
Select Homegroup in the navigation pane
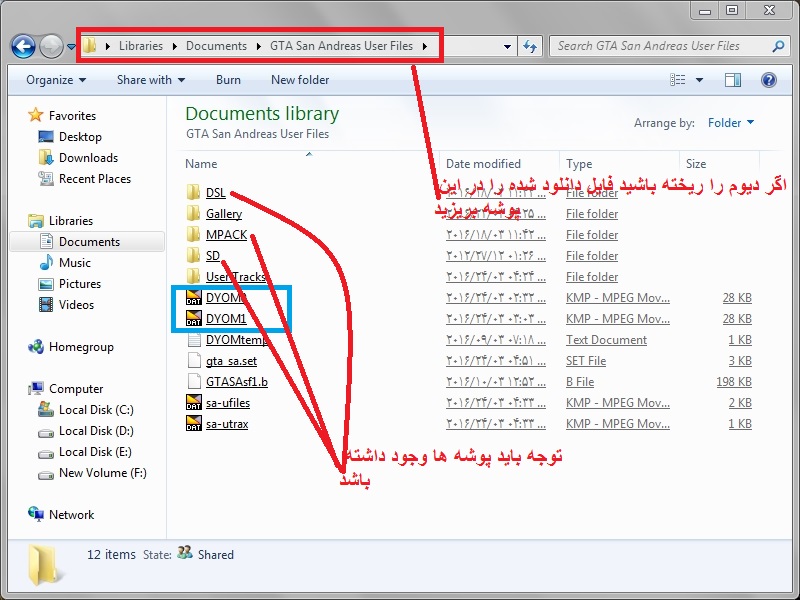click(x=70, y=347)
